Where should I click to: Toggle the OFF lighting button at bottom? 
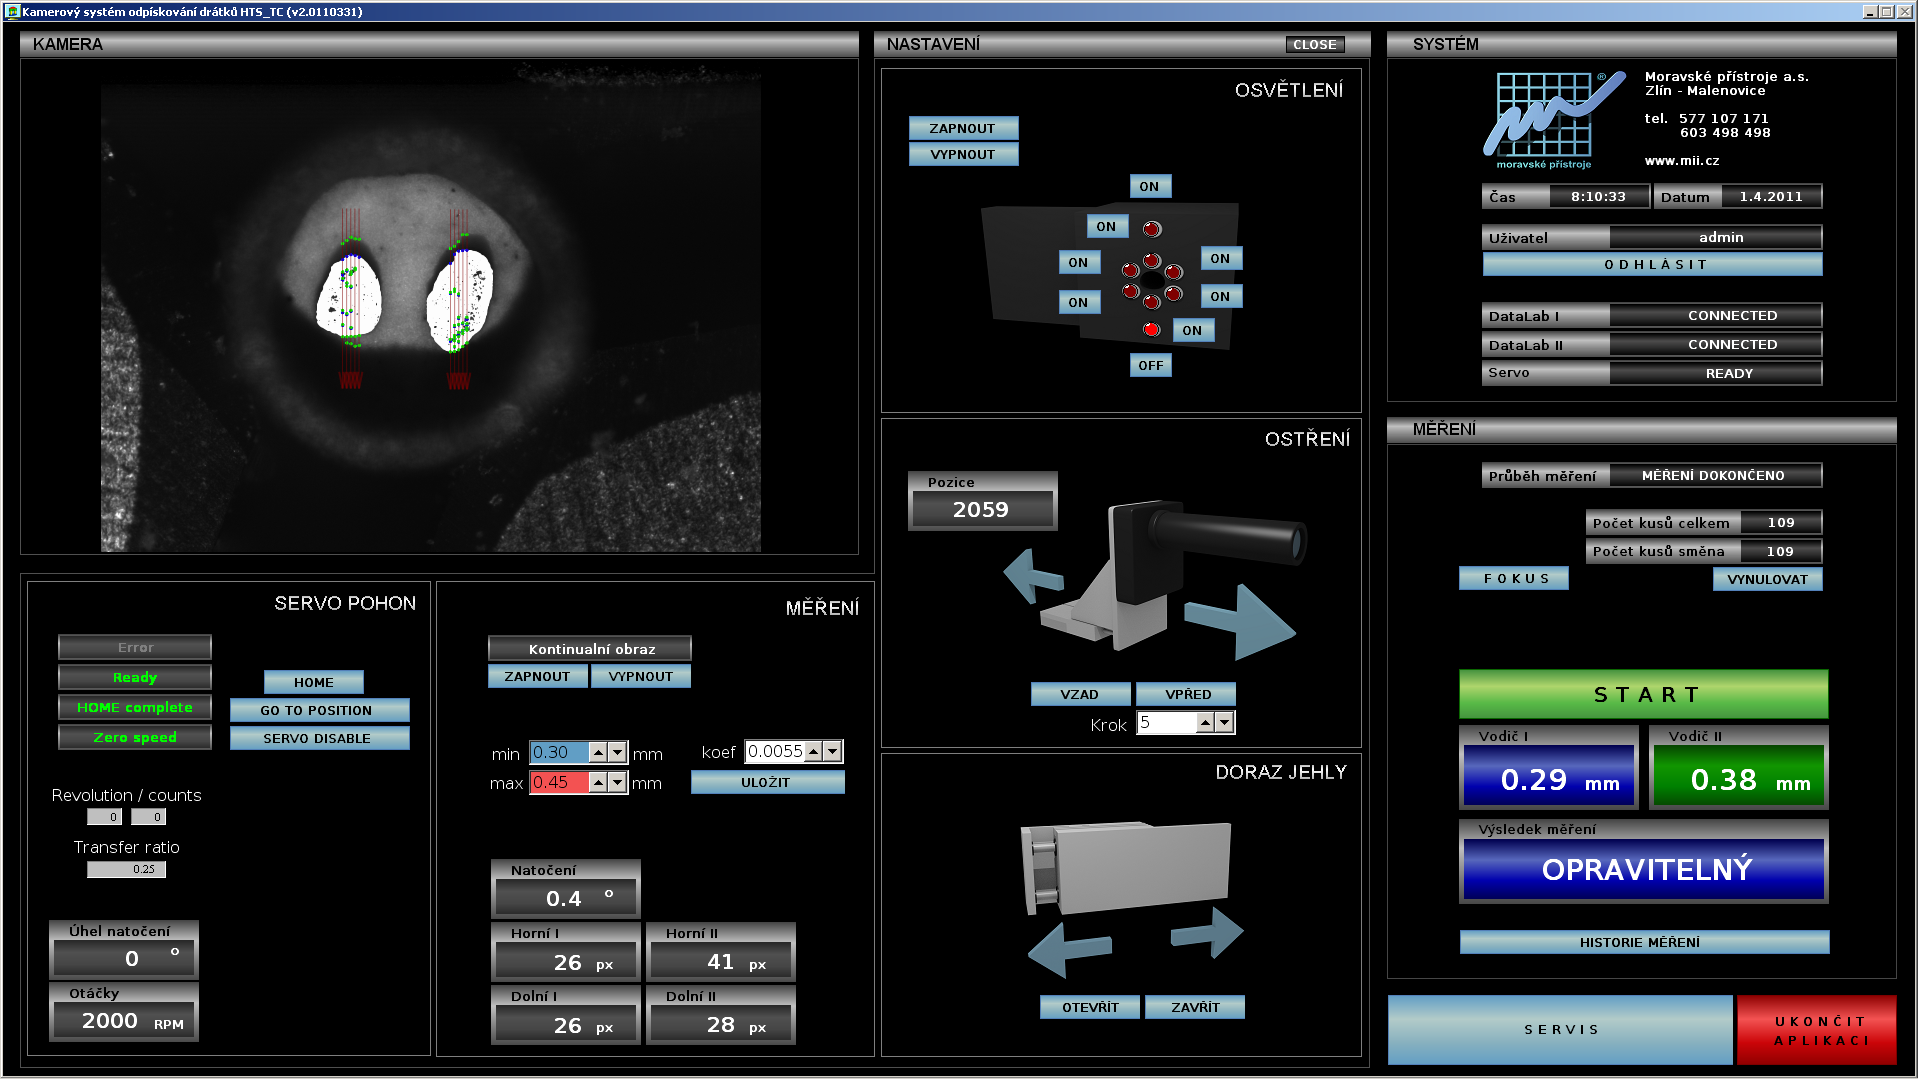tap(1150, 366)
